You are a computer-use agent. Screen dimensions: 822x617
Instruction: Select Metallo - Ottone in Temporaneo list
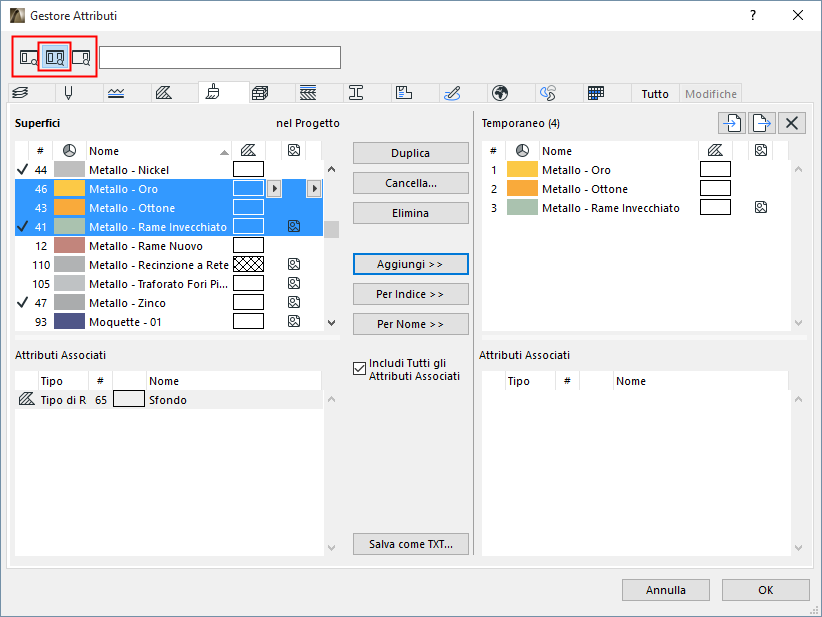pos(636,189)
